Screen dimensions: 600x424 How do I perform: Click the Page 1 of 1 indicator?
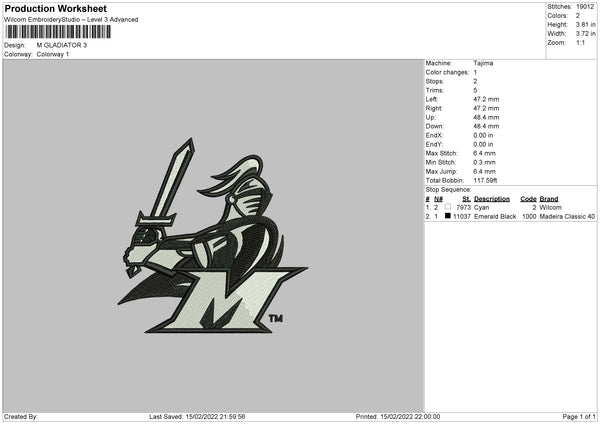(x=579, y=417)
